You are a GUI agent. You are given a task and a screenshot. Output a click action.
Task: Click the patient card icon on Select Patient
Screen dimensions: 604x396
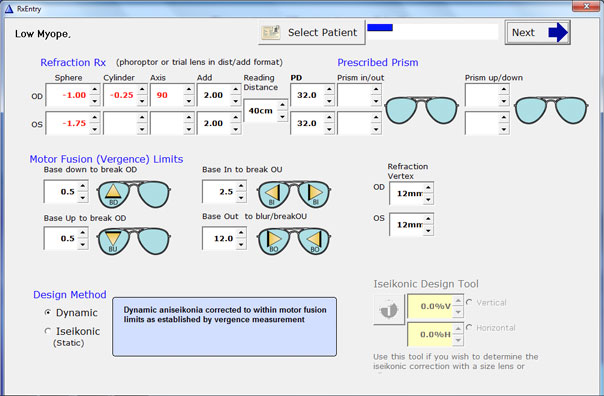point(271,32)
